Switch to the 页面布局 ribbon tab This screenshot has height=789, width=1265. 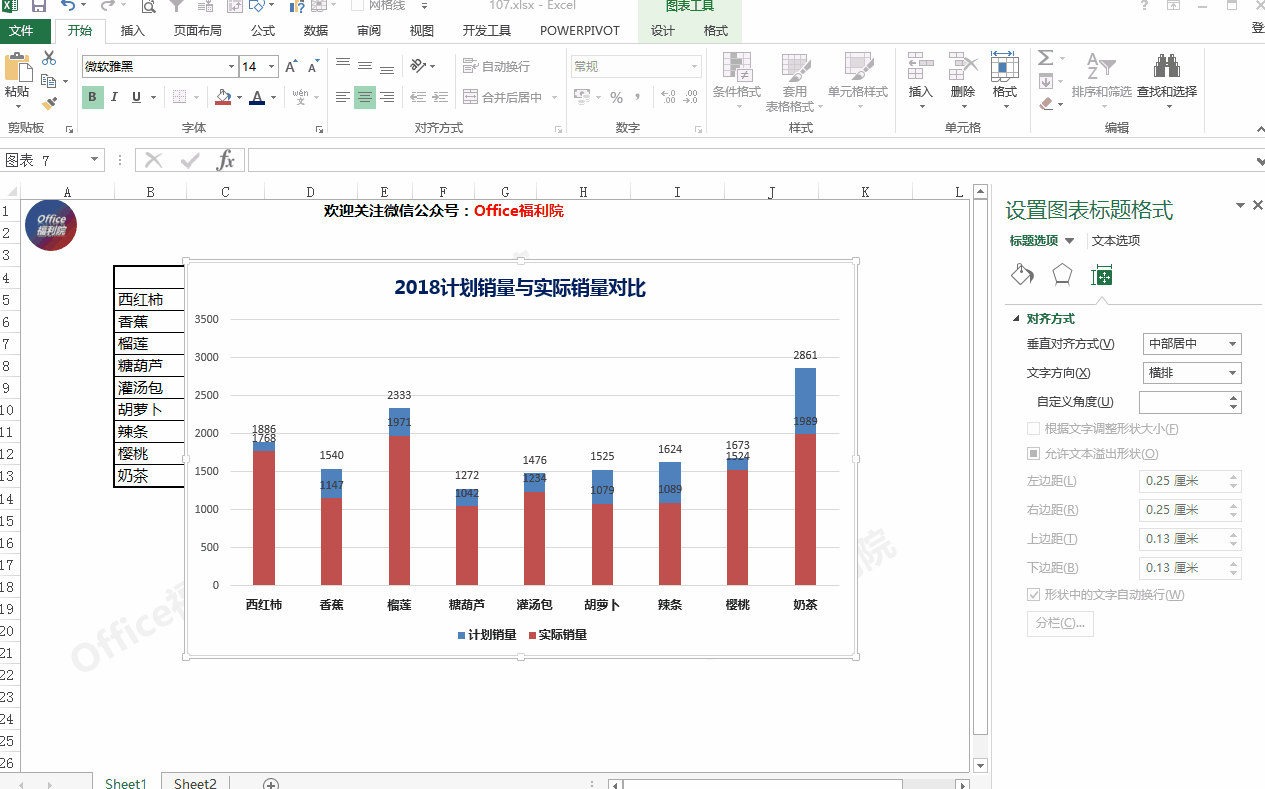coord(198,31)
